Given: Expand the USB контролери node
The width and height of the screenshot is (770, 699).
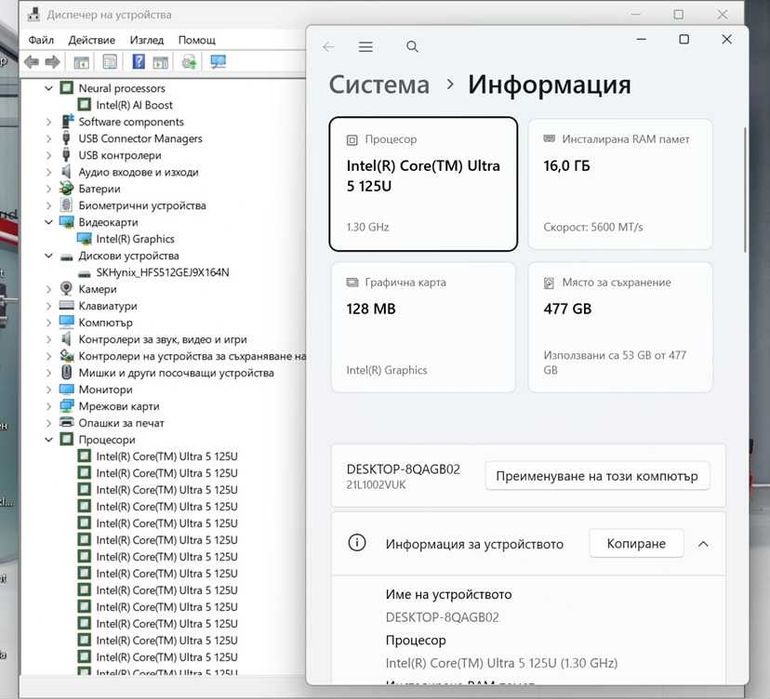Looking at the screenshot, I should [x=49, y=155].
